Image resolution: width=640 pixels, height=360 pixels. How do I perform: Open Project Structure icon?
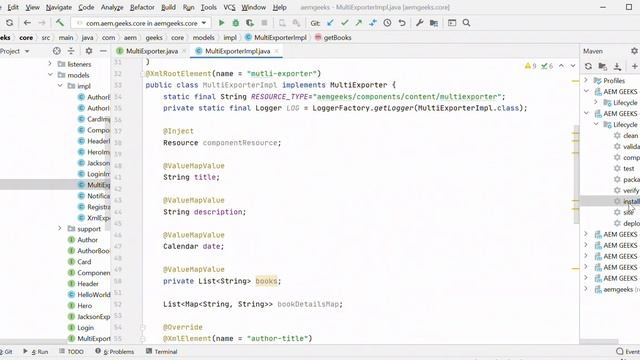pyautogui.click(x=434, y=23)
